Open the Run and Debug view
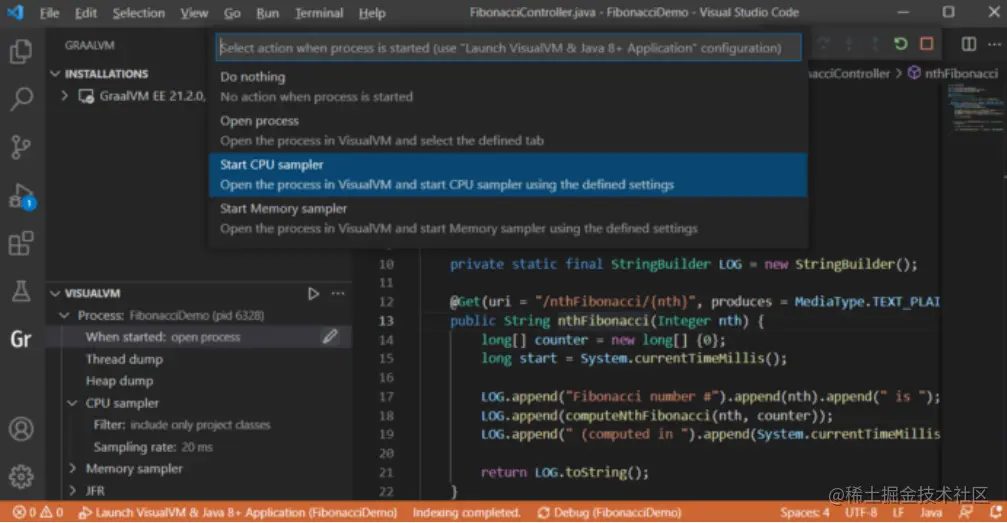The width and height of the screenshot is (1007, 523). tap(21, 195)
